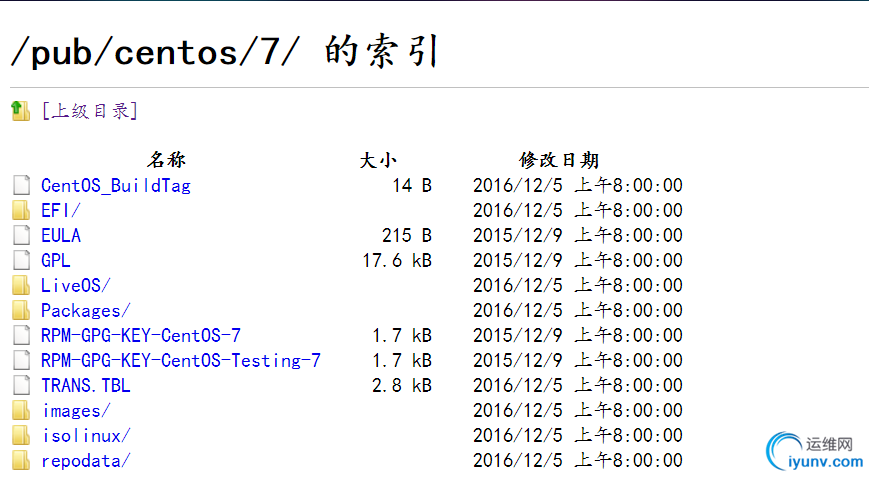Click the green up-arrow parent folder icon
869x478 pixels.
pos(21,111)
